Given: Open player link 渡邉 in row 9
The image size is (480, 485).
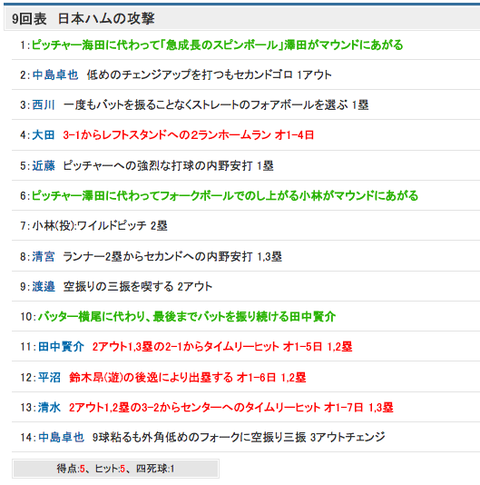Looking at the screenshot, I should (43, 287).
